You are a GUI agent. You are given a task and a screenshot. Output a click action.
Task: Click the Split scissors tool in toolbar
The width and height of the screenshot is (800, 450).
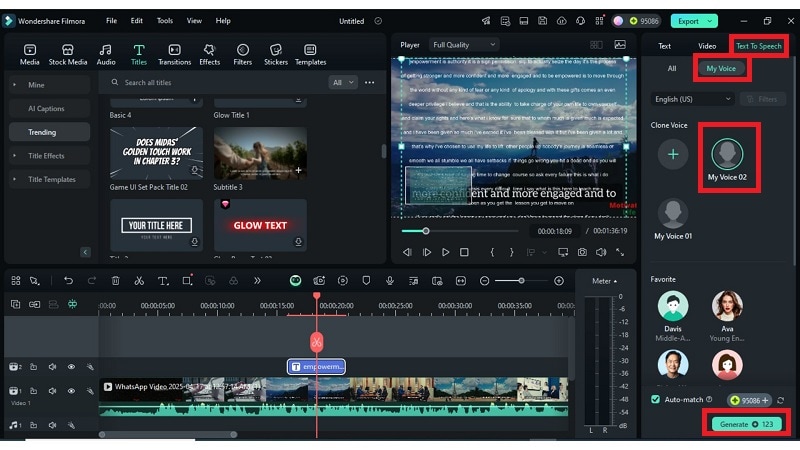139,281
